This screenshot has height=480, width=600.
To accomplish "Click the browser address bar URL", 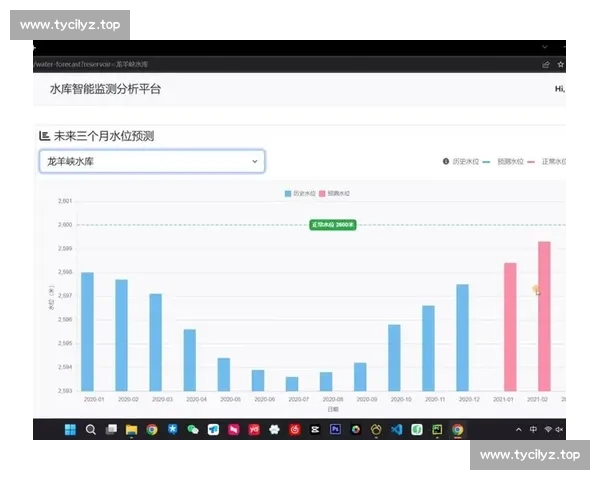I will [91, 64].
